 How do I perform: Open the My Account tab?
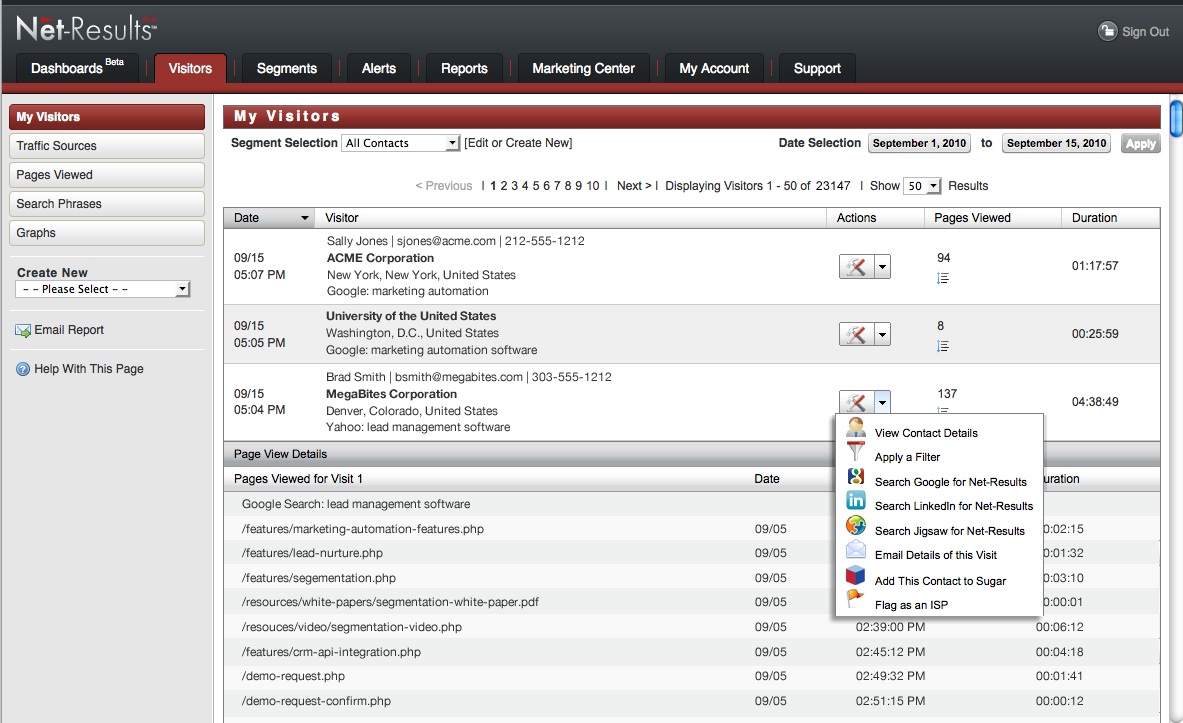click(x=714, y=69)
